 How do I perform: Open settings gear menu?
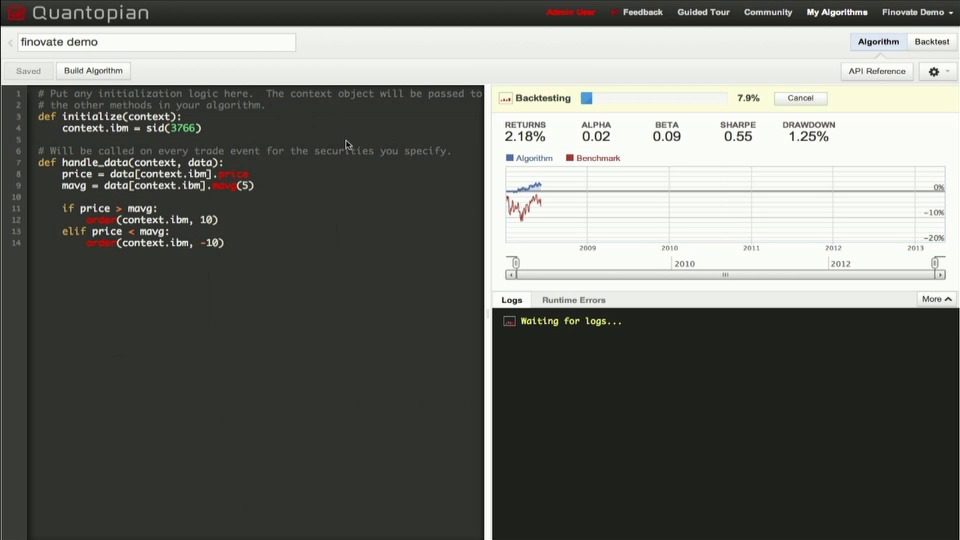939,72
